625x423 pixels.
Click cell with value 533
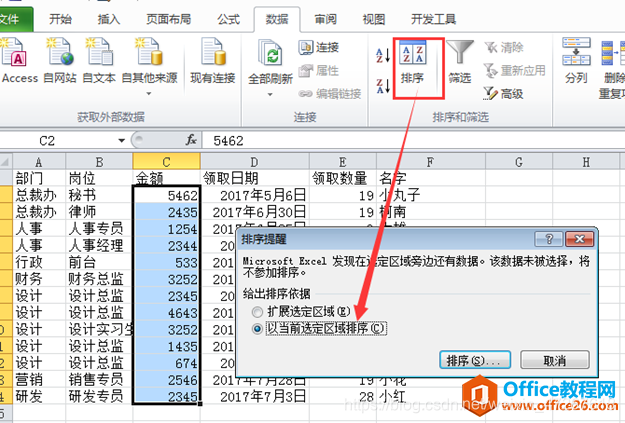166,262
